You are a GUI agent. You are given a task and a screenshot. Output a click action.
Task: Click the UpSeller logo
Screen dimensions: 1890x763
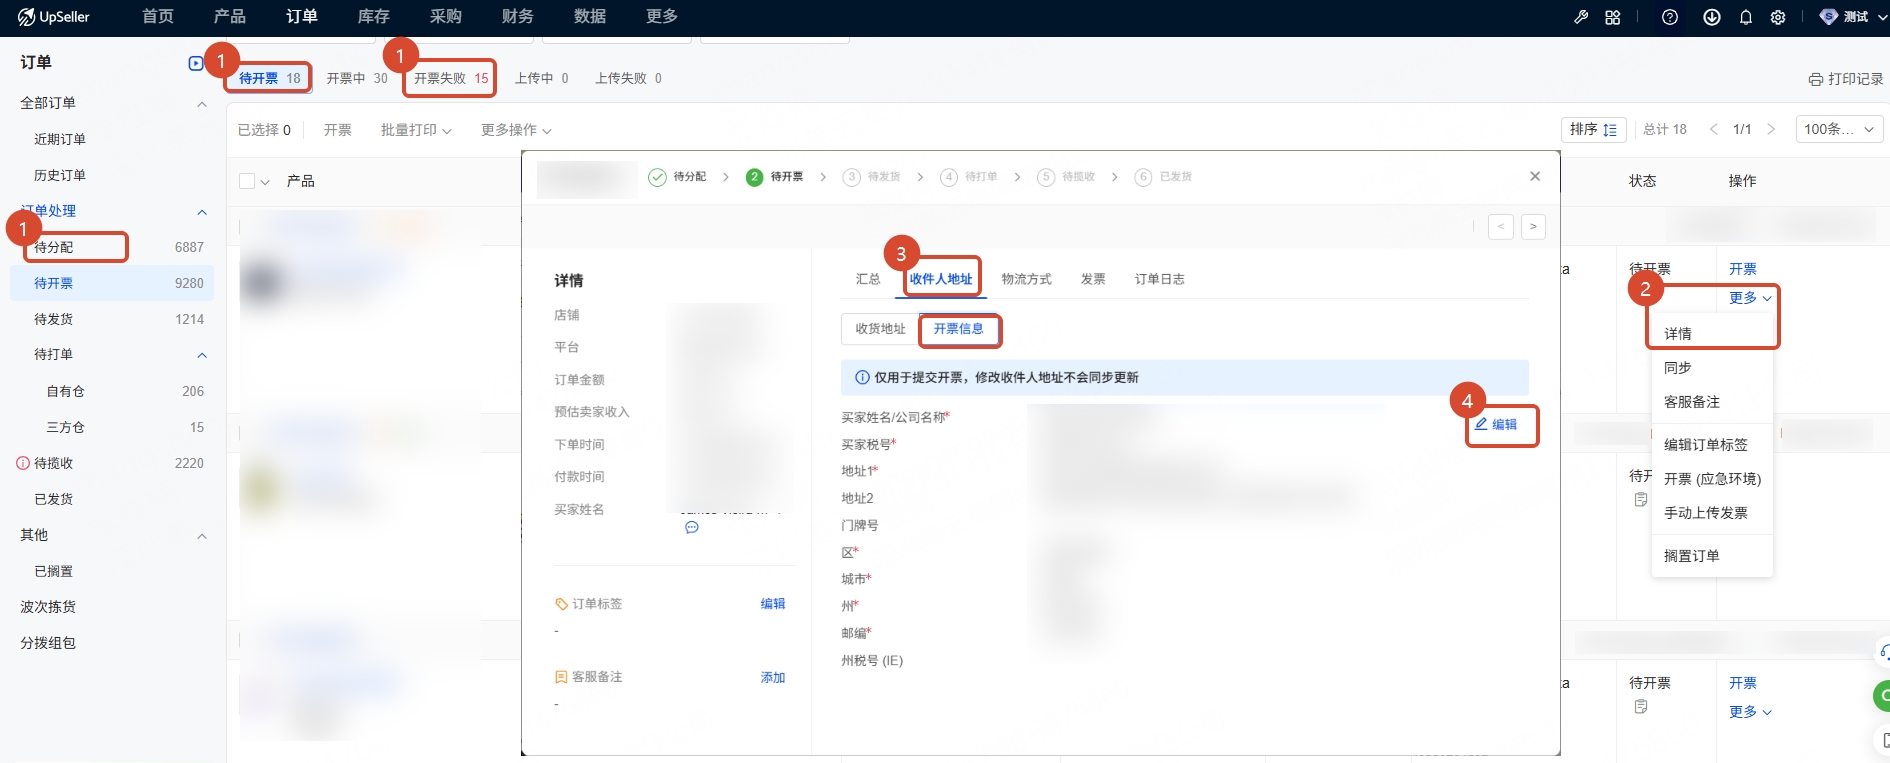(53, 17)
